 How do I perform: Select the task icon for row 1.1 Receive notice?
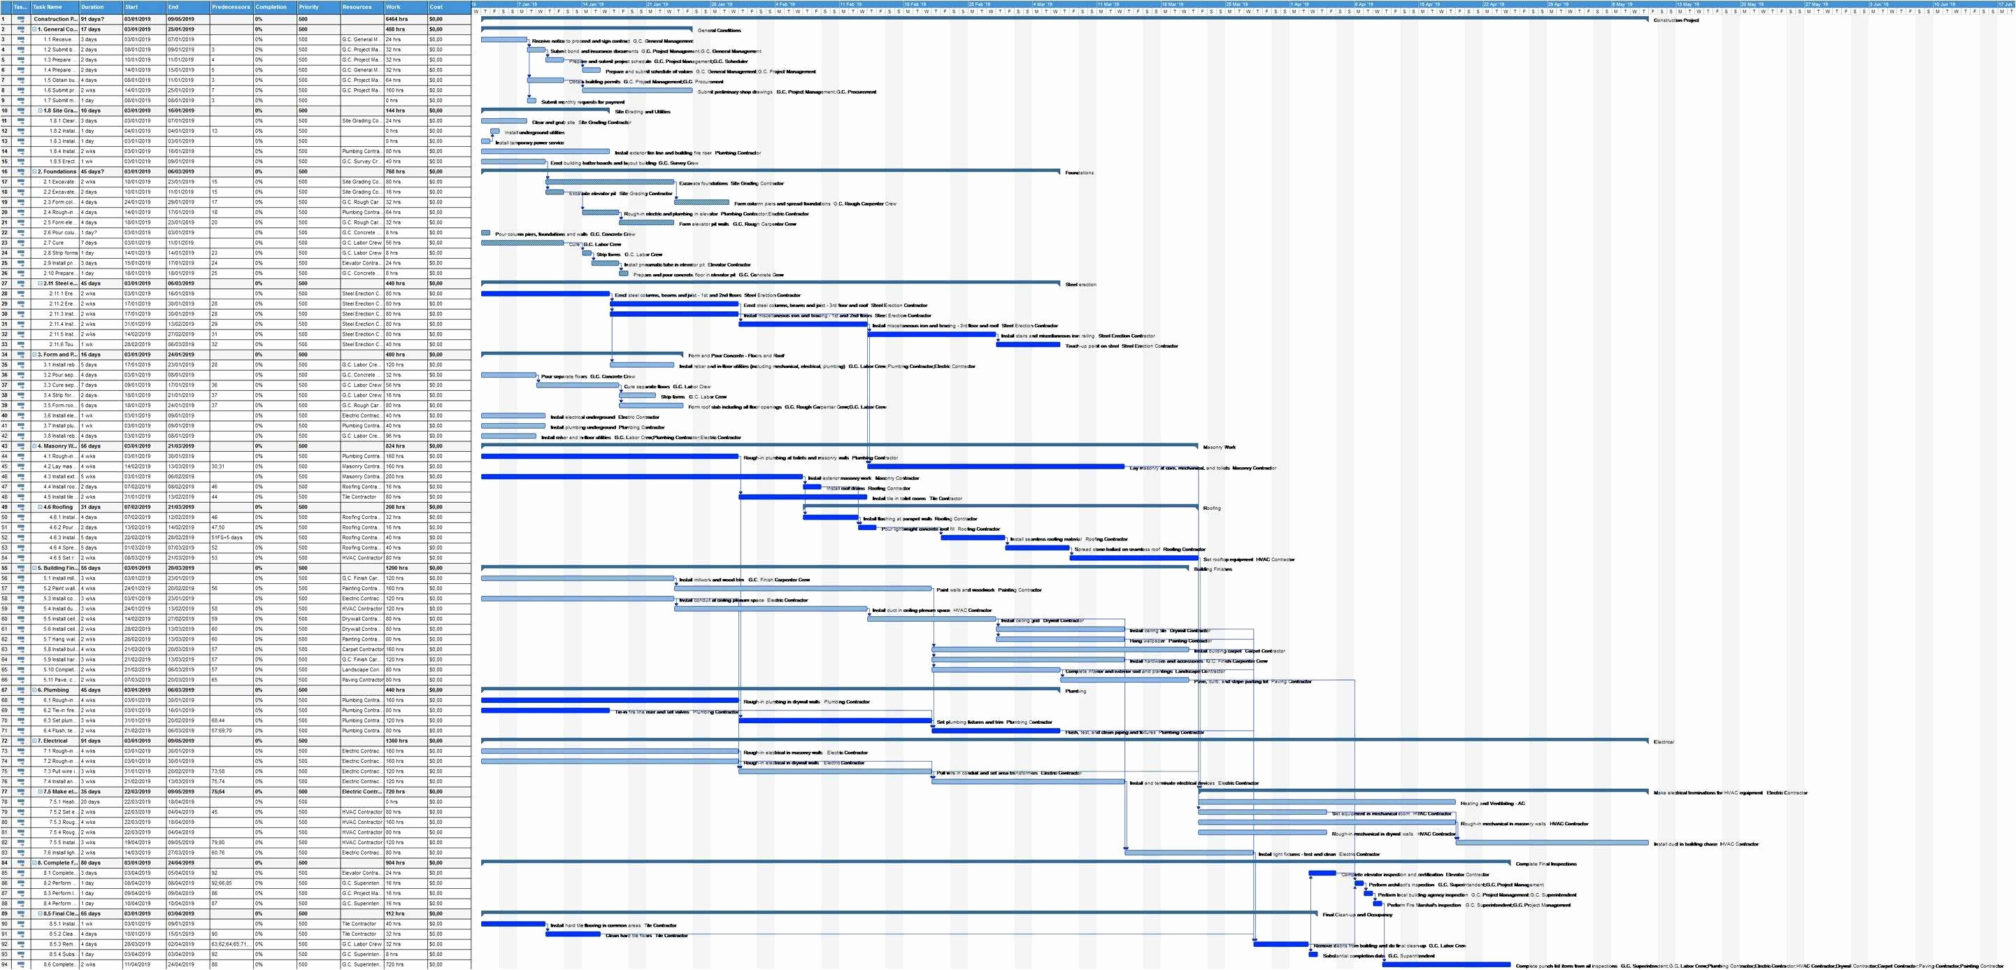point(22,39)
